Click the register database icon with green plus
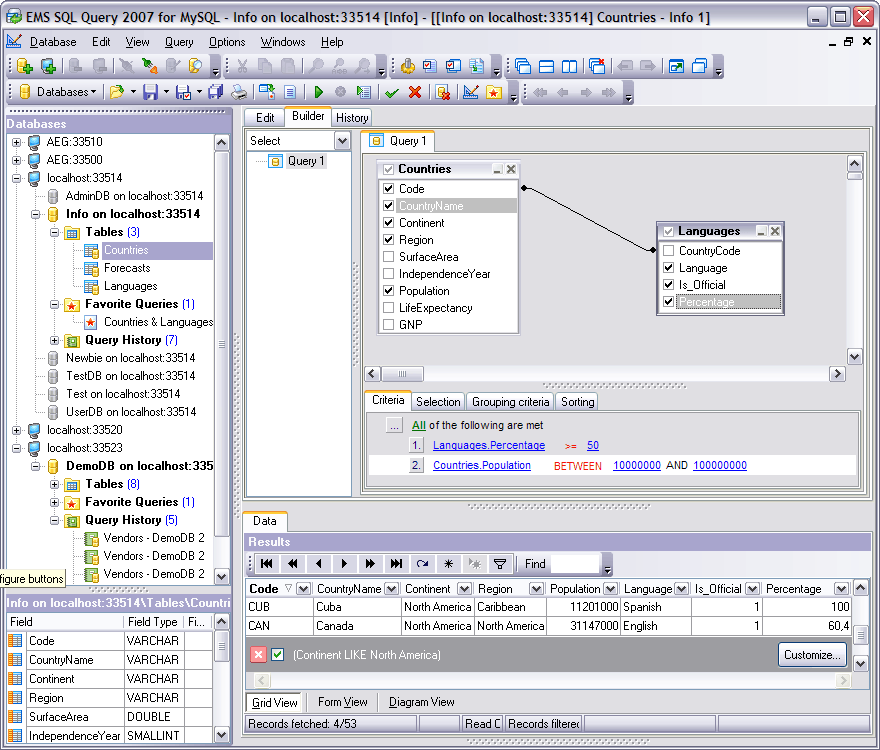 pyautogui.click(x=25, y=67)
